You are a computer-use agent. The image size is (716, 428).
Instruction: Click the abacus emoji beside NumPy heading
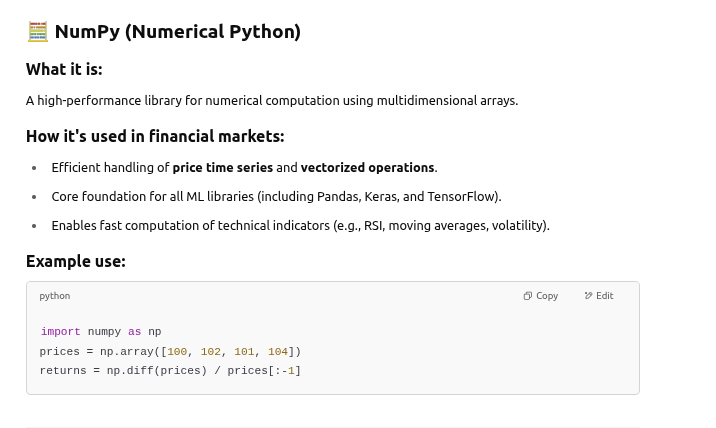[37, 32]
